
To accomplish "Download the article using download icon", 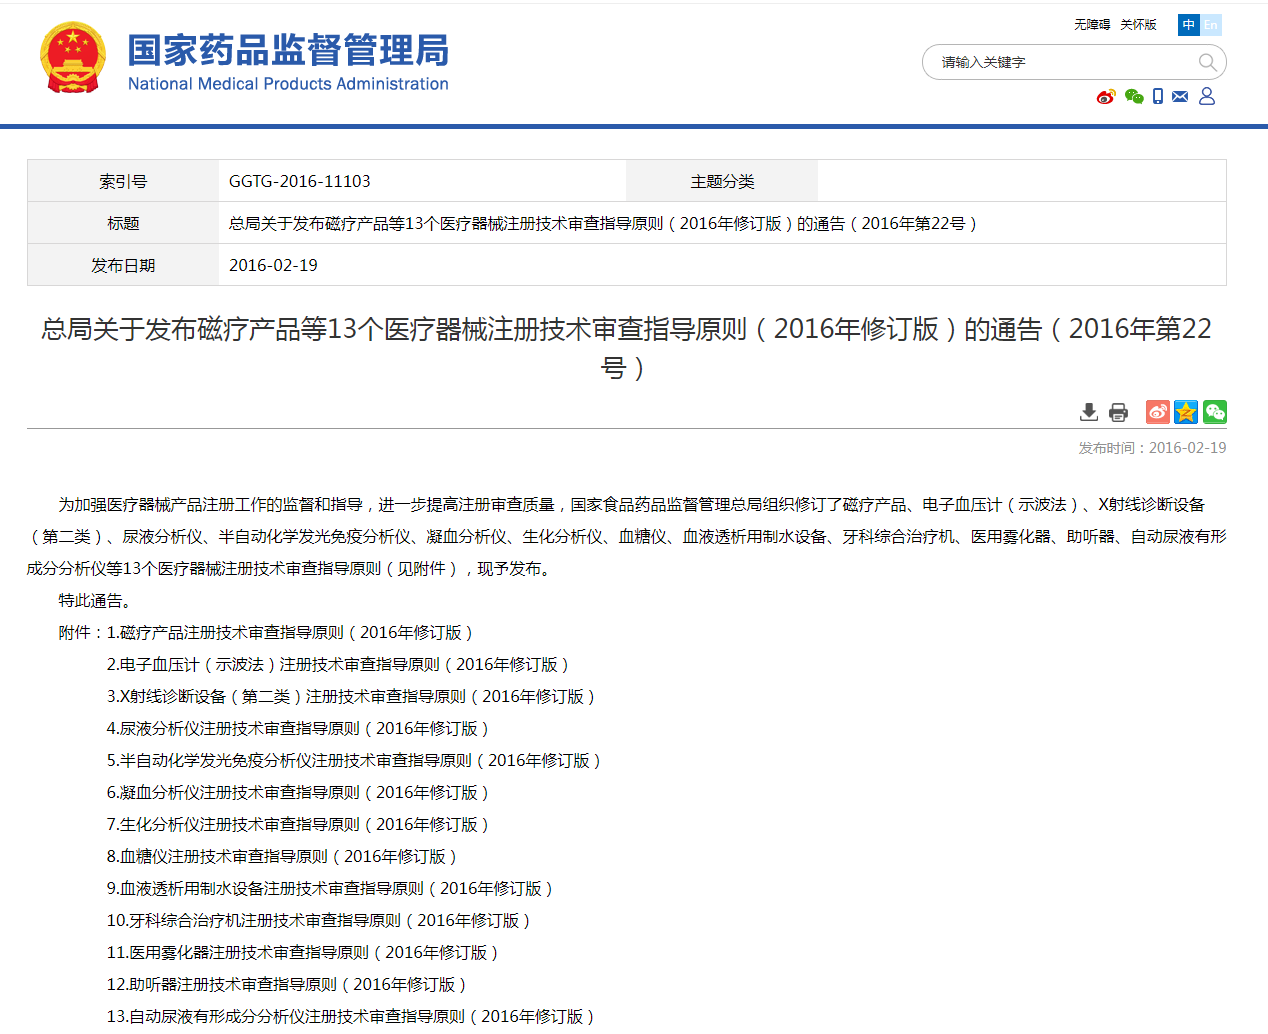I will coord(1089,412).
